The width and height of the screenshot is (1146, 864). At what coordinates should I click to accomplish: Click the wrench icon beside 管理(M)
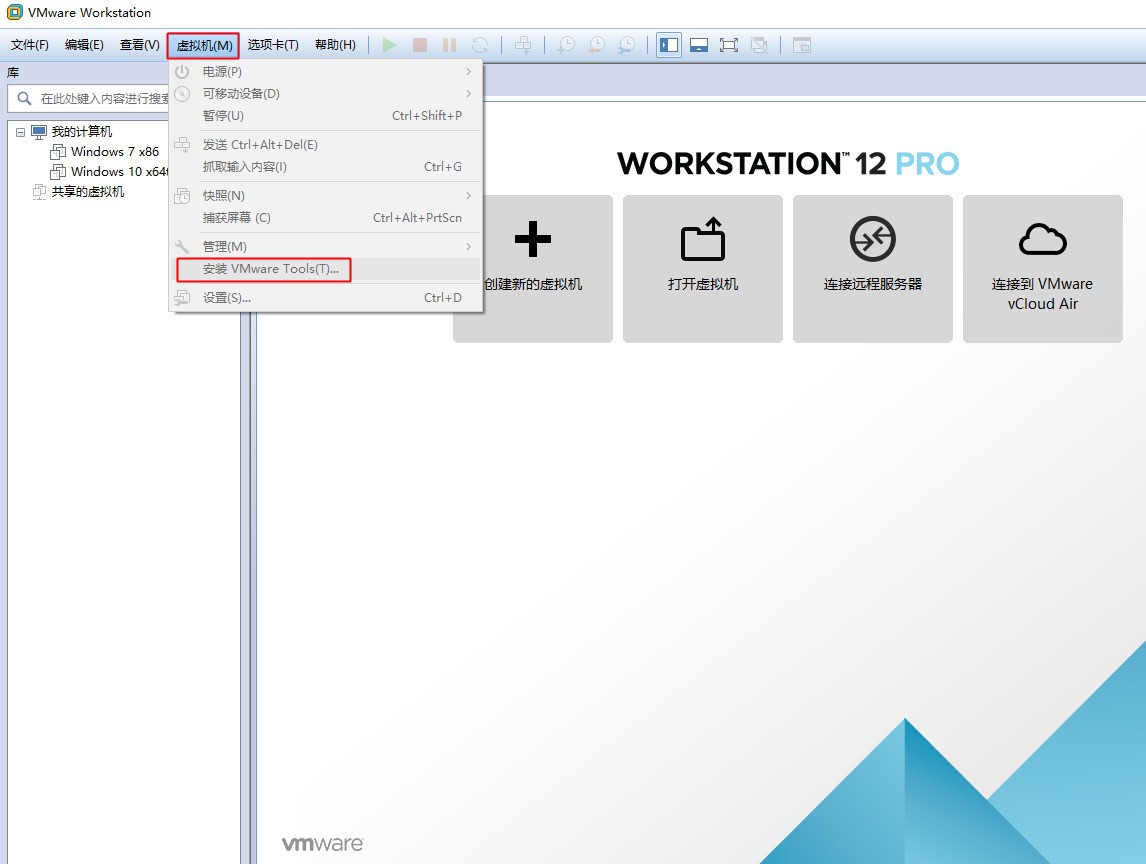click(x=182, y=246)
